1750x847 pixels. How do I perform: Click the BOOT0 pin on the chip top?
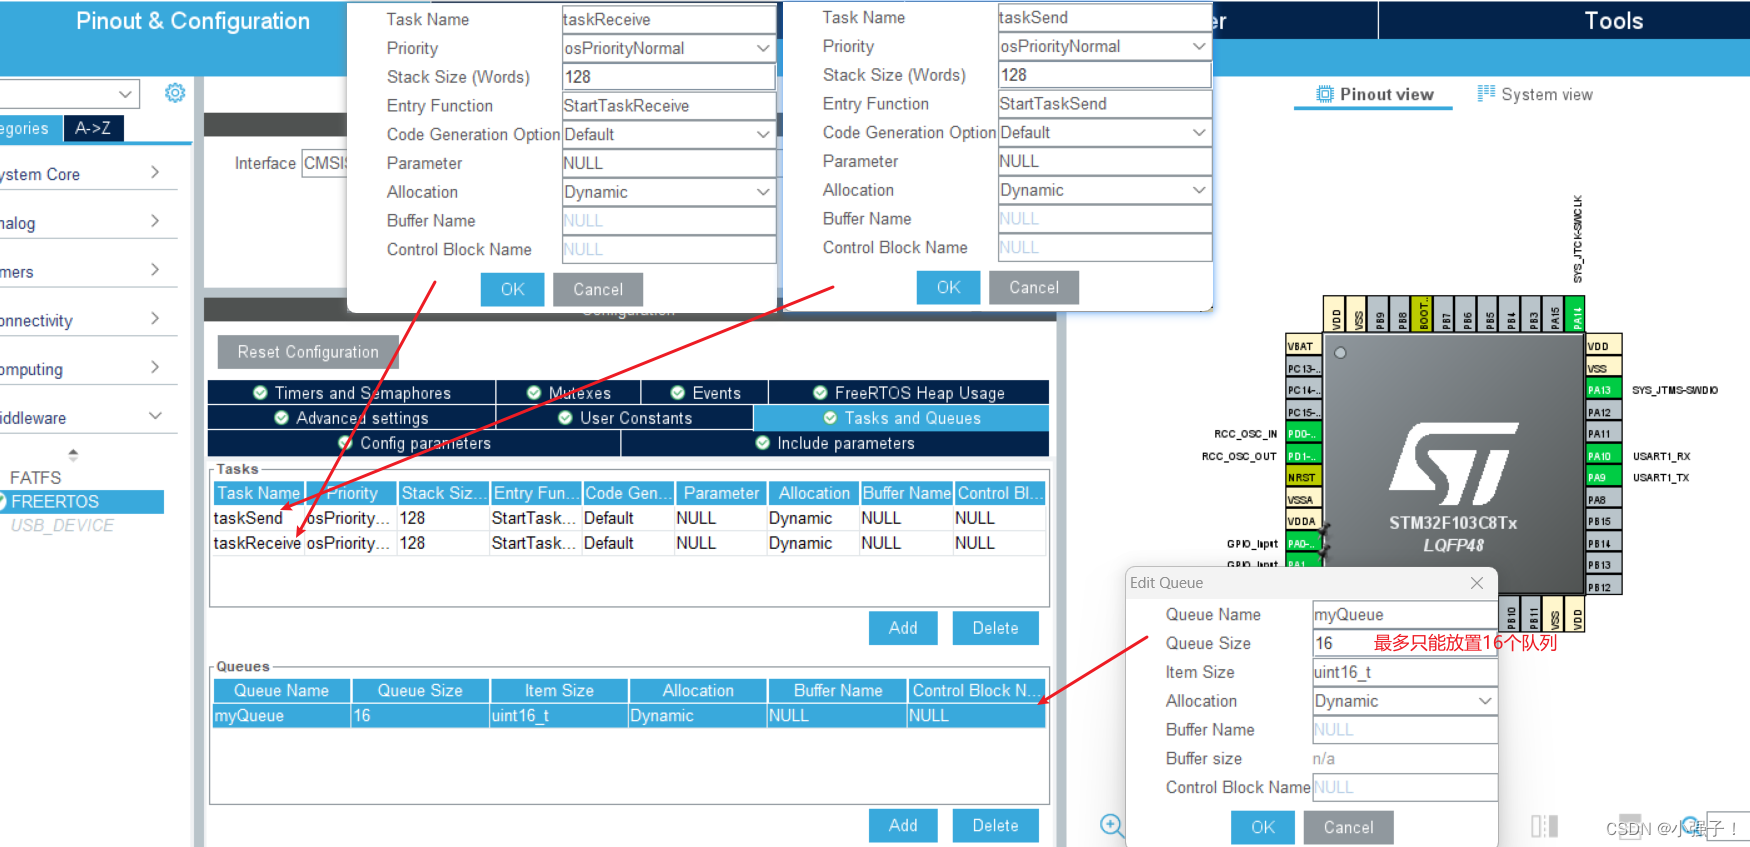click(1423, 314)
